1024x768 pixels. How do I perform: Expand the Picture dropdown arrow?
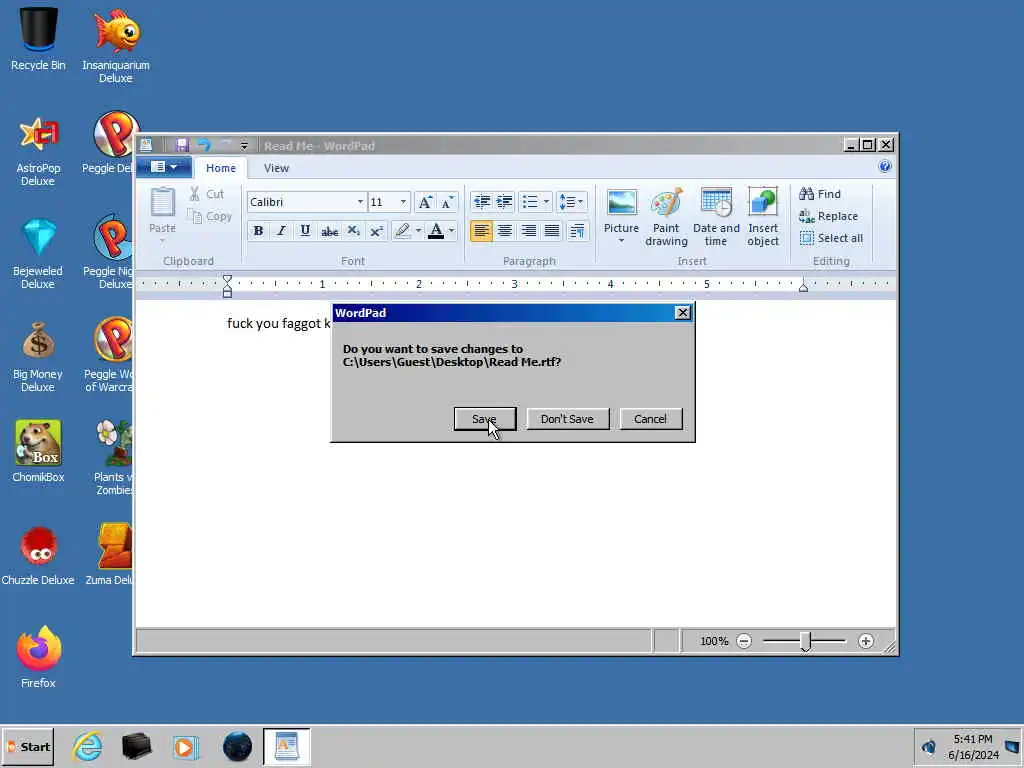coord(621,241)
